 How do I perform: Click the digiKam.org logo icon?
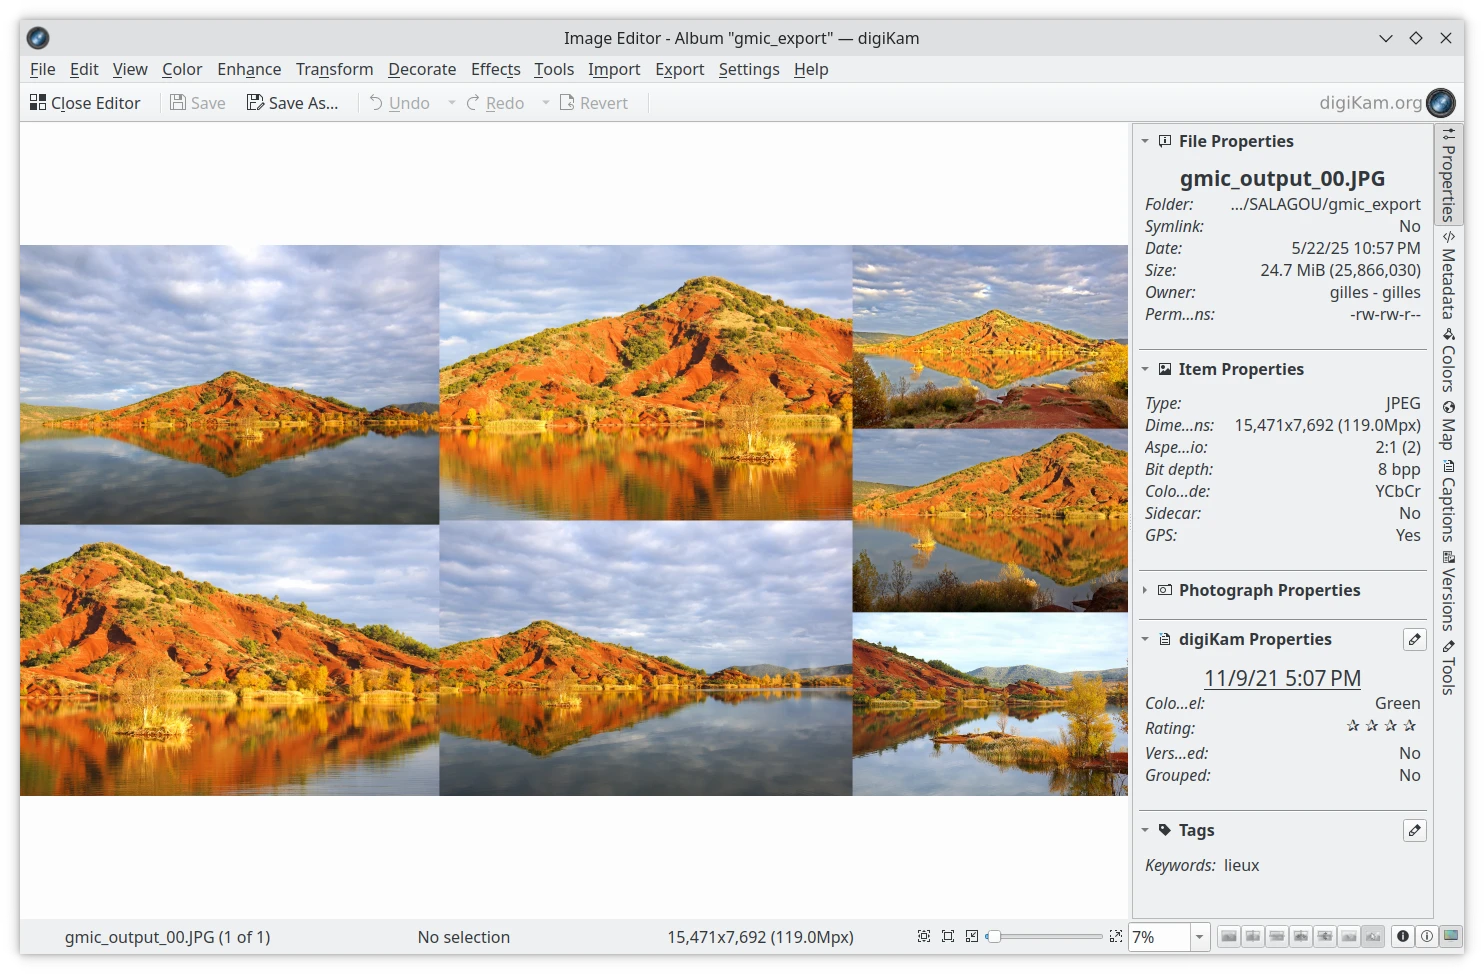tap(1441, 103)
